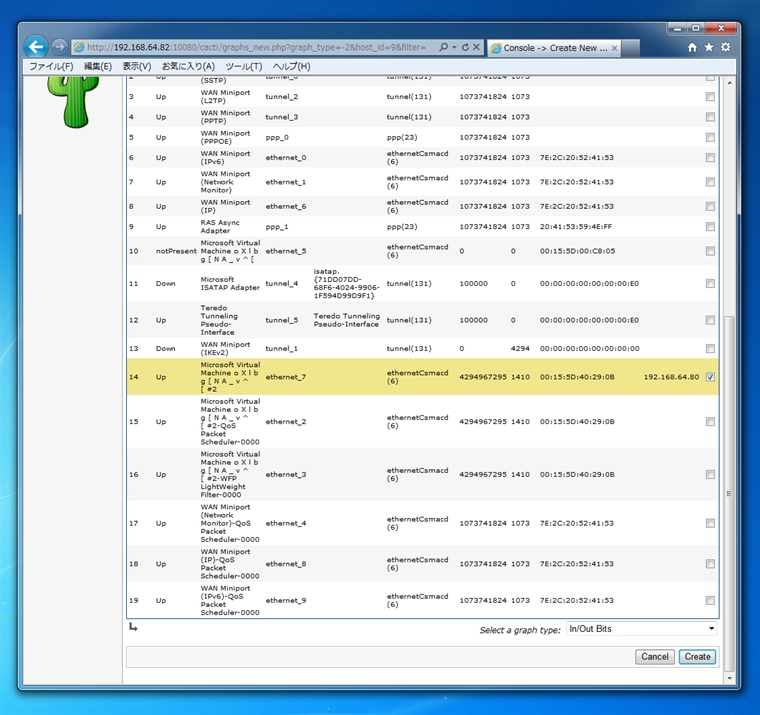Select the Console -> Create New tab
Image resolution: width=760 pixels, height=715 pixels.
coord(554,48)
